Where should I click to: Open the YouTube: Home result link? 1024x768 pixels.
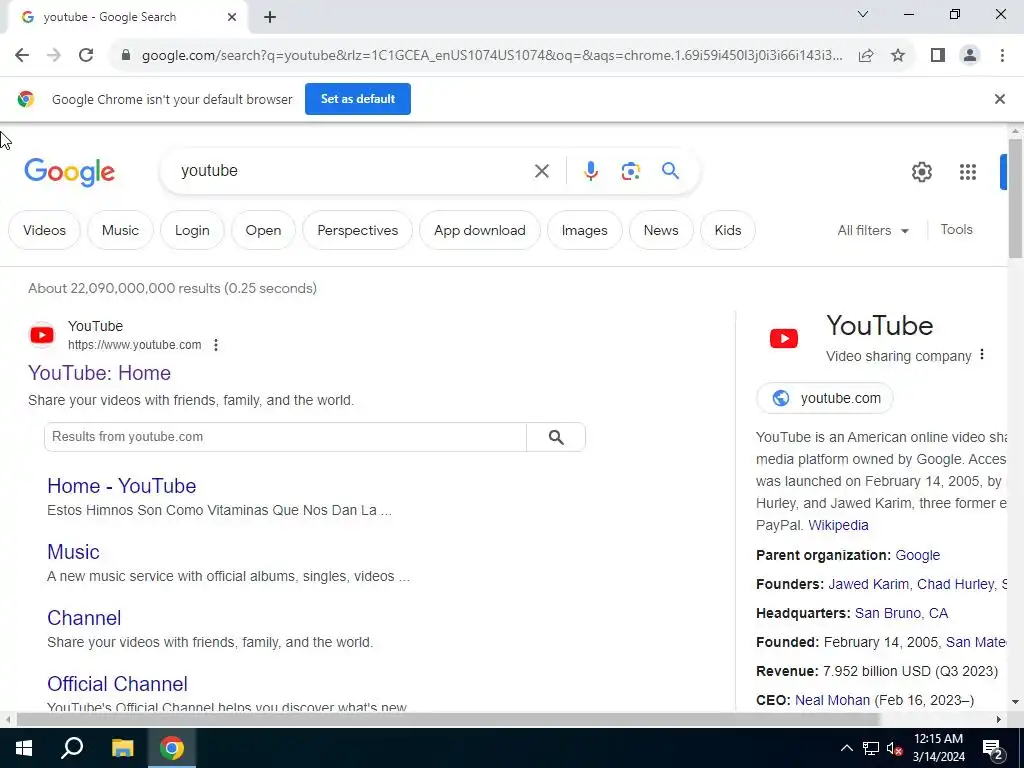(x=99, y=373)
